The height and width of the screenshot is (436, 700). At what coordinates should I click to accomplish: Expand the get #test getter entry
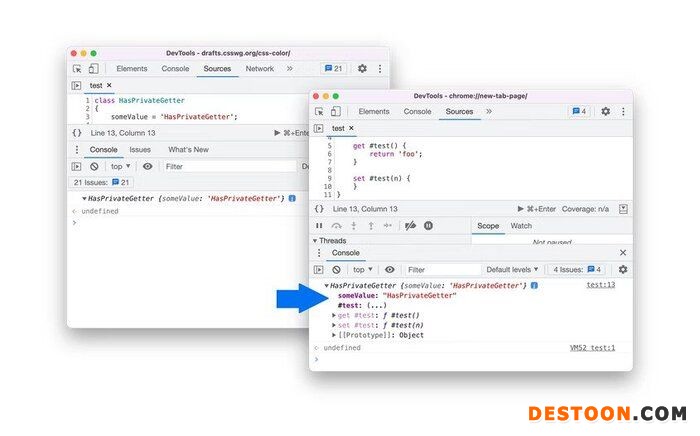(334, 315)
